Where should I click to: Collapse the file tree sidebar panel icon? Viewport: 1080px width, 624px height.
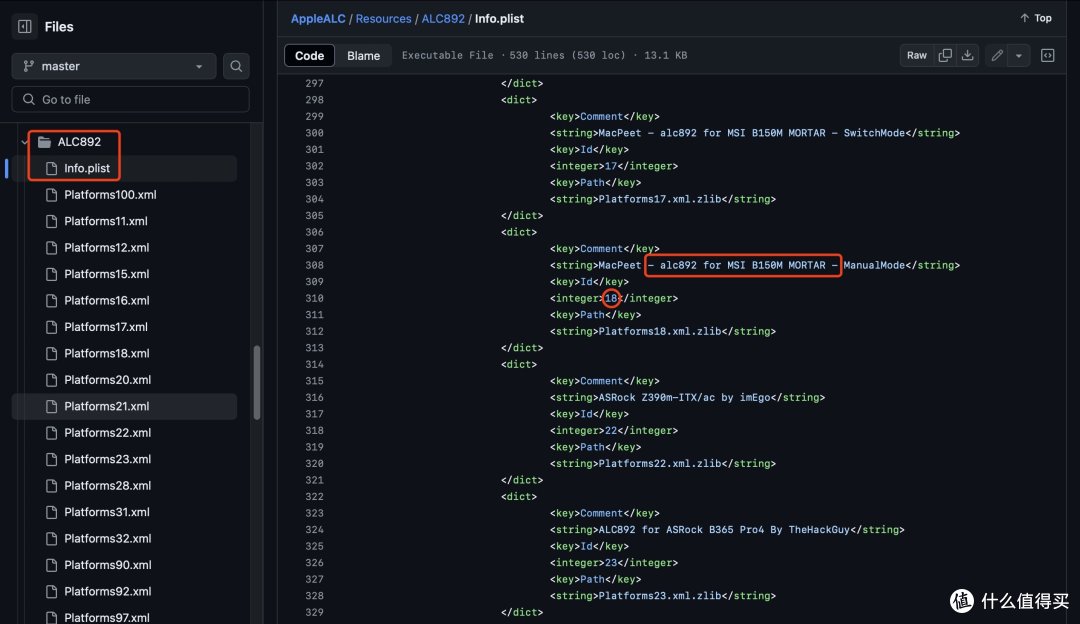coord(25,27)
